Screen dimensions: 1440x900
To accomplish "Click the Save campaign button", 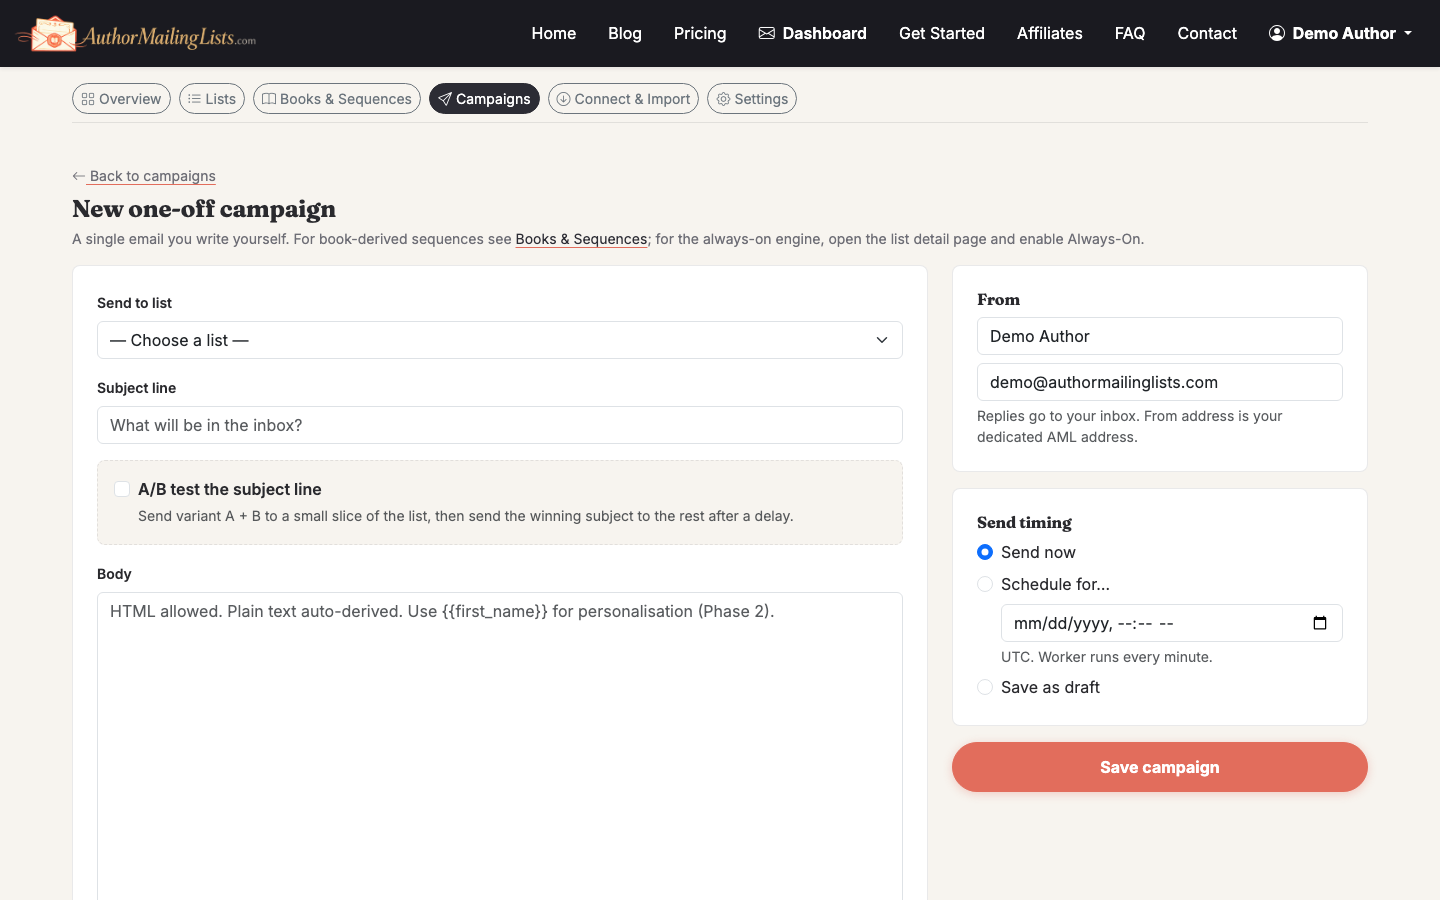I will 1160,767.
